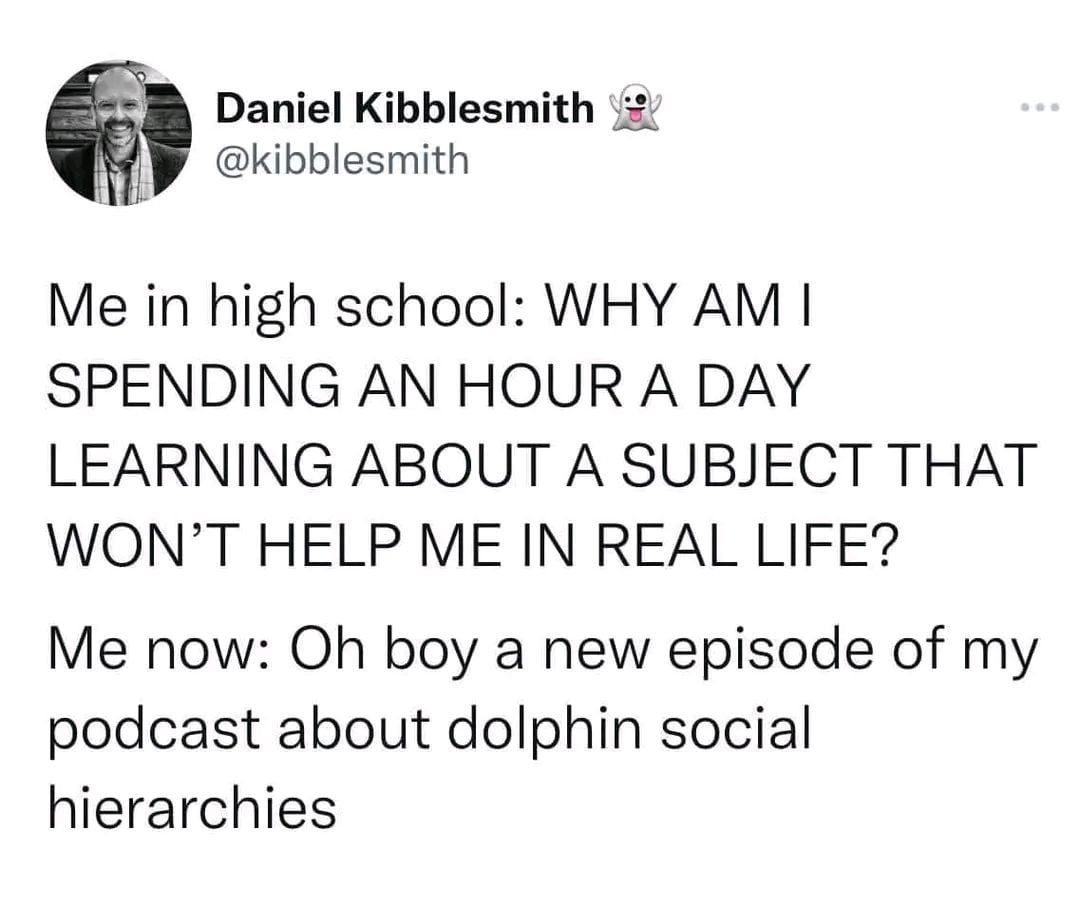Open Daniel Kibblesmith's profile photo

(x=119, y=133)
